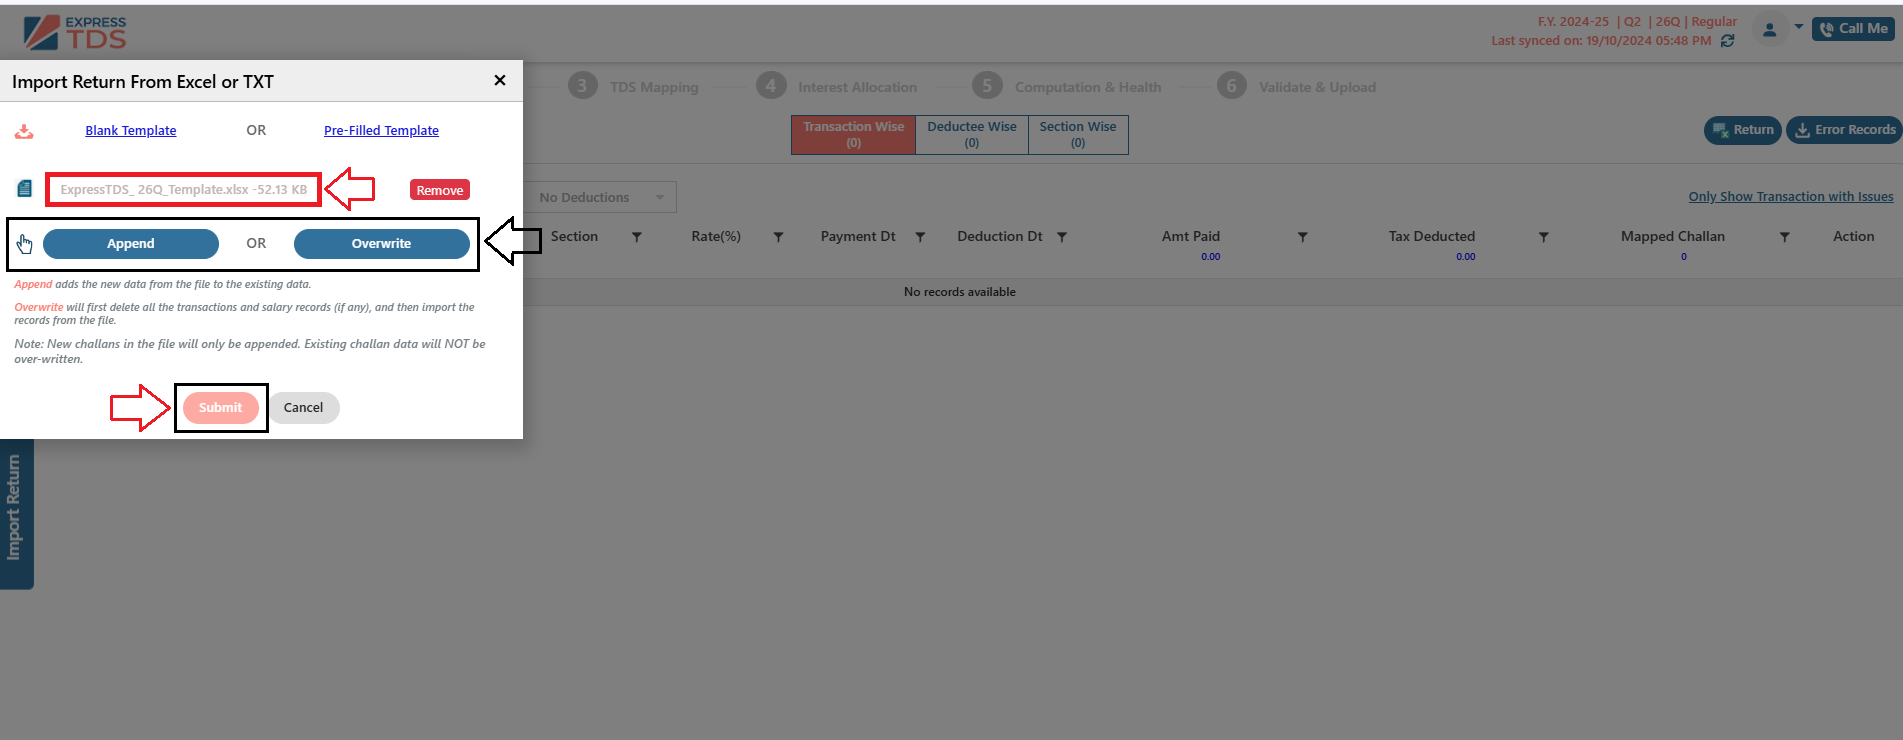The width and height of the screenshot is (1903, 740).
Task: Cancel the import return dialog
Action: coord(303,407)
